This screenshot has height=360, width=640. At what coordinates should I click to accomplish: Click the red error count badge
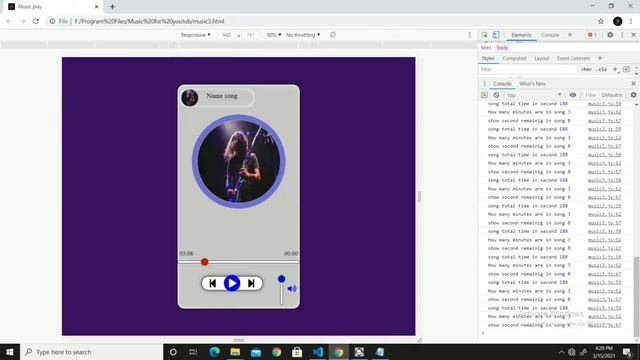click(592, 35)
